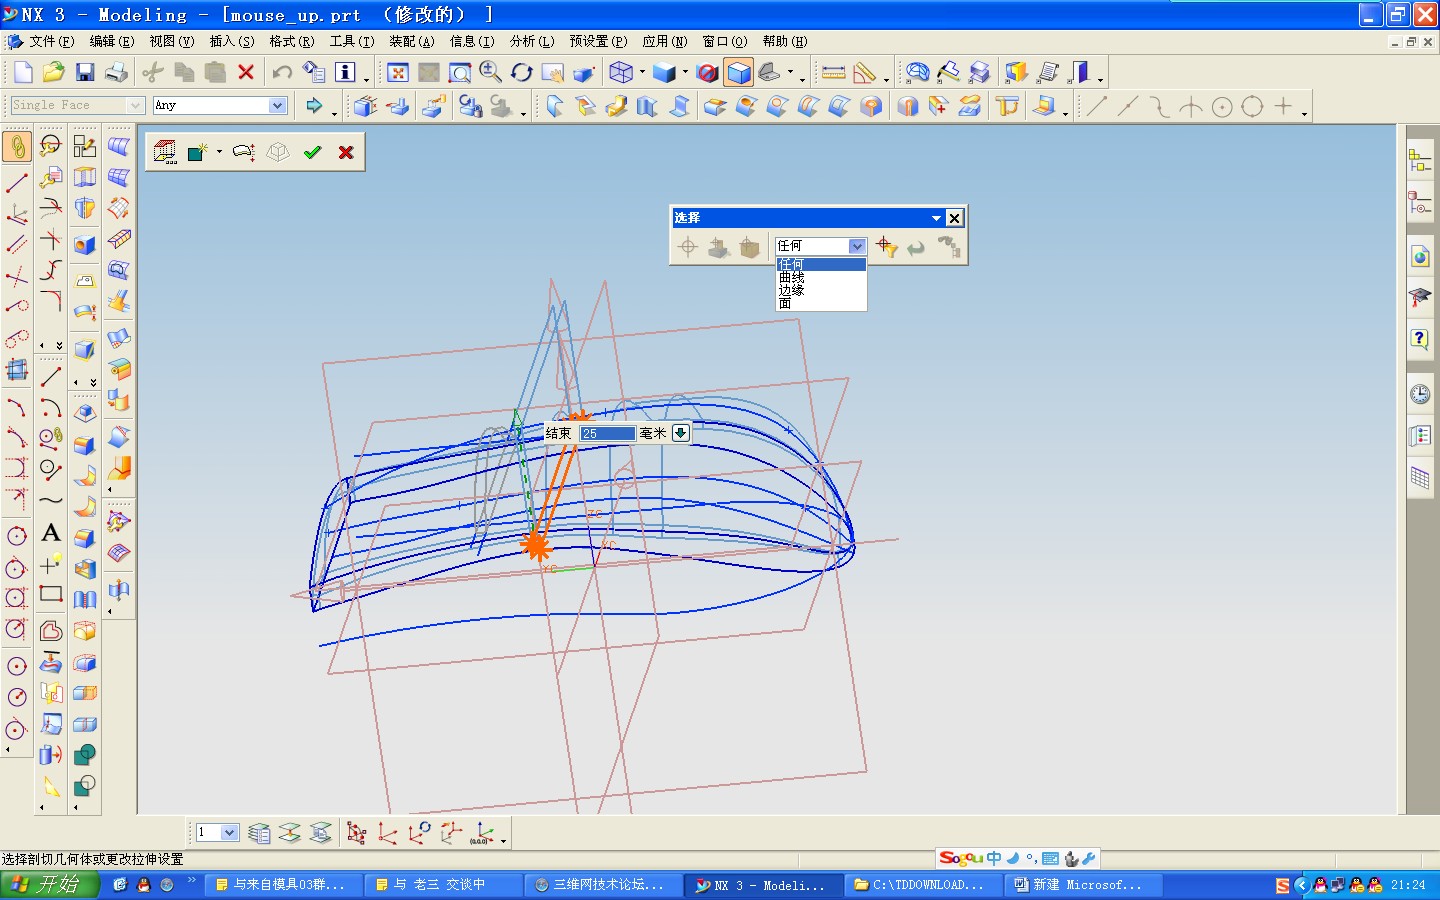Click the red X Delete icon in the toolbar
The width and height of the screenshot is (1440, 900).
click(x=246, y=72)
